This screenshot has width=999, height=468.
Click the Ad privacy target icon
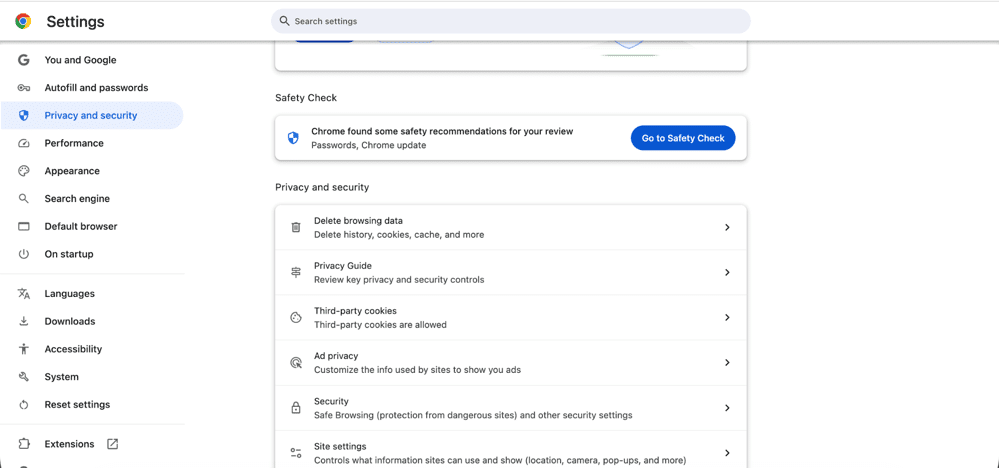[x=296, y=363]
